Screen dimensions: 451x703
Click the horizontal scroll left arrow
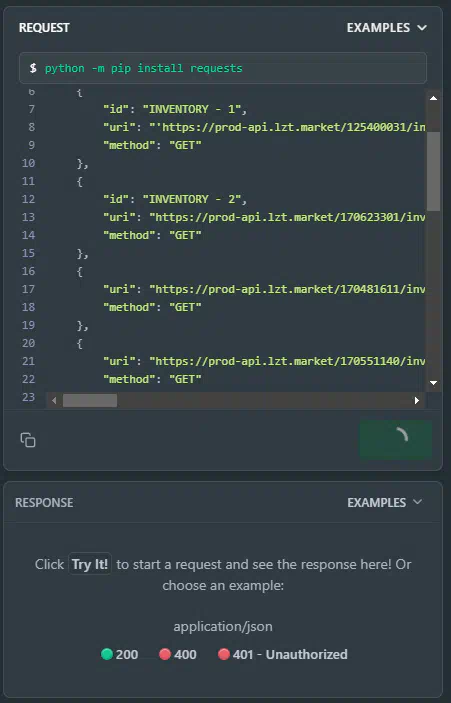point(54,400)
